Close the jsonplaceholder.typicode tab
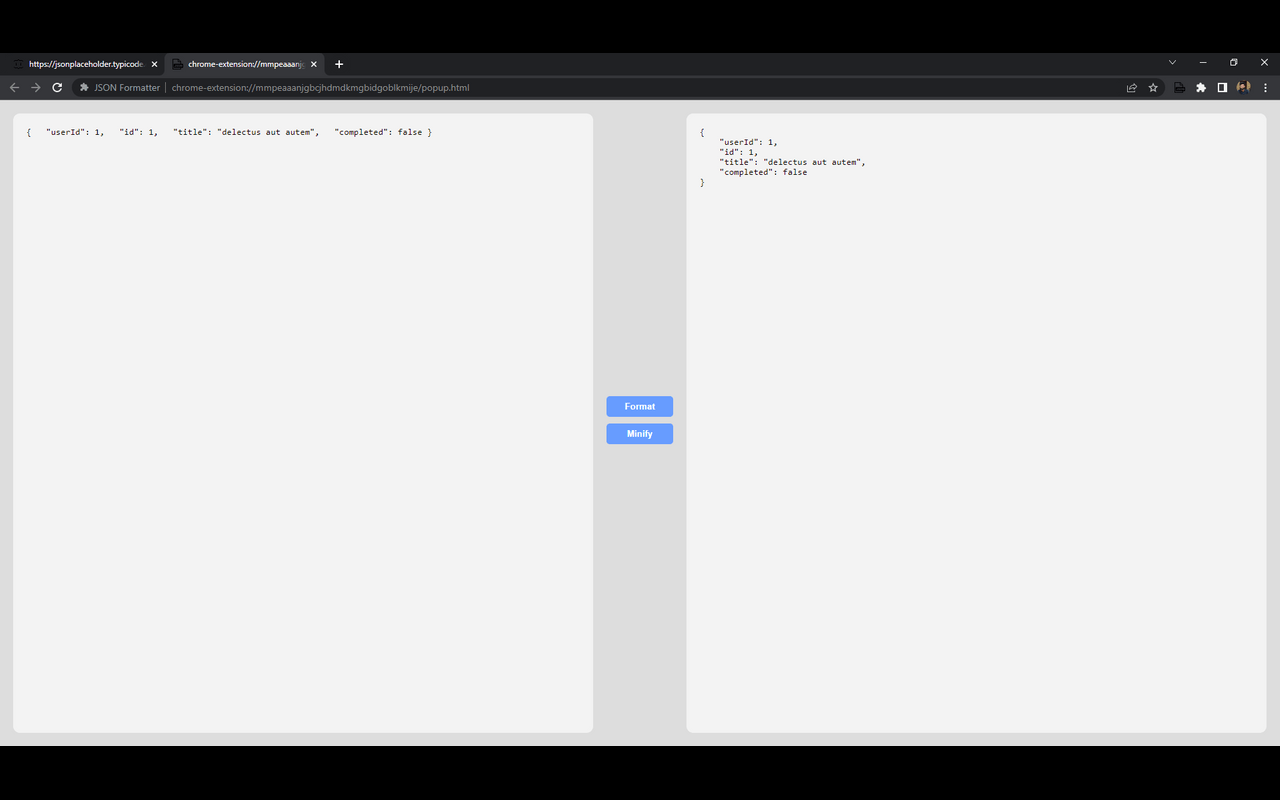The image size is (1280, 800). [154, 64]
